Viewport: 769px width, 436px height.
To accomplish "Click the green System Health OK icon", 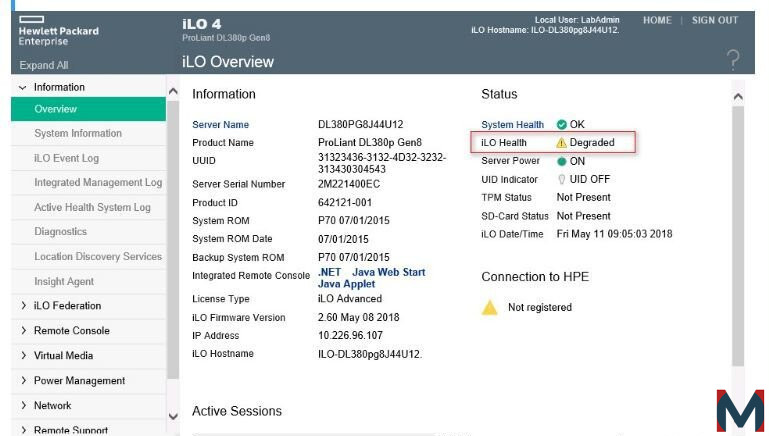I will pos(562,125).
